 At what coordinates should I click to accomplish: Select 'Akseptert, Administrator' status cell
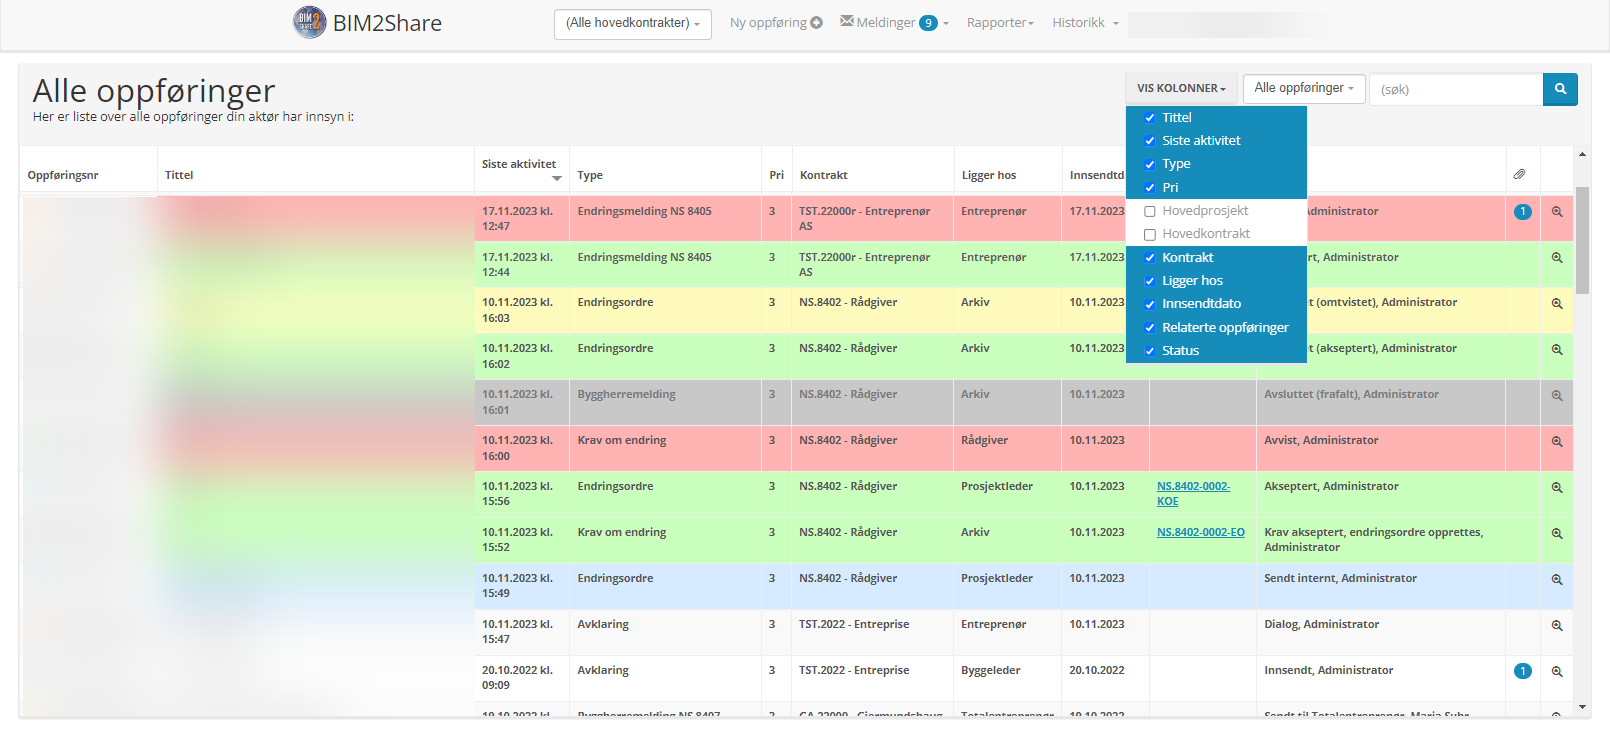click(1331, 486)
